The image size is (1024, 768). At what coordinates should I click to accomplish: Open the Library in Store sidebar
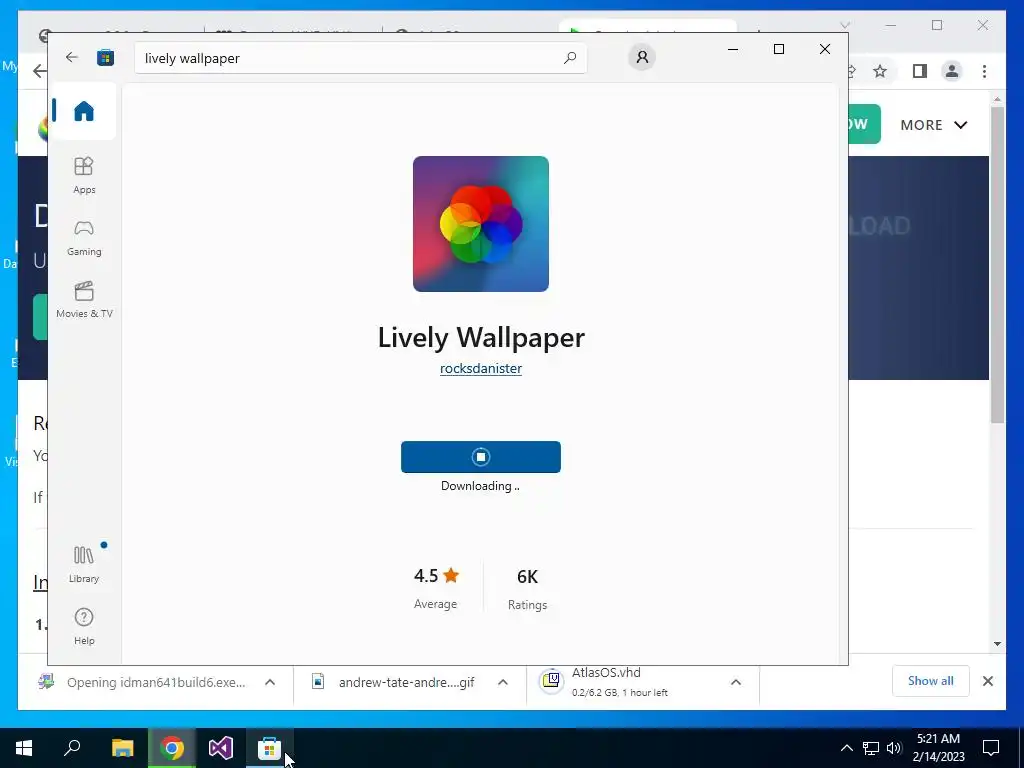pos(84,564)
